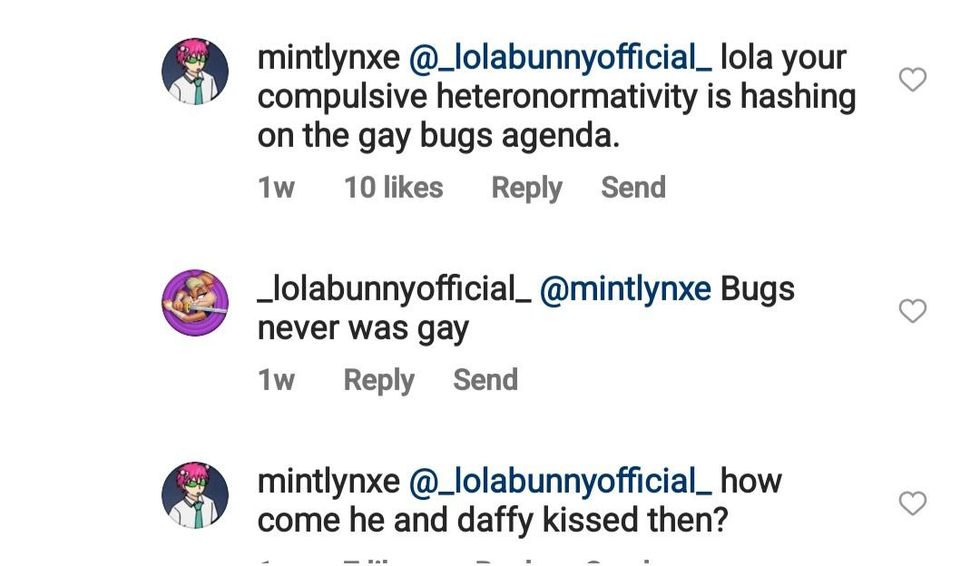
Task: Open mintlynxe avatar on the first comment
Action: pyautogui.click(x=195, y=72)
